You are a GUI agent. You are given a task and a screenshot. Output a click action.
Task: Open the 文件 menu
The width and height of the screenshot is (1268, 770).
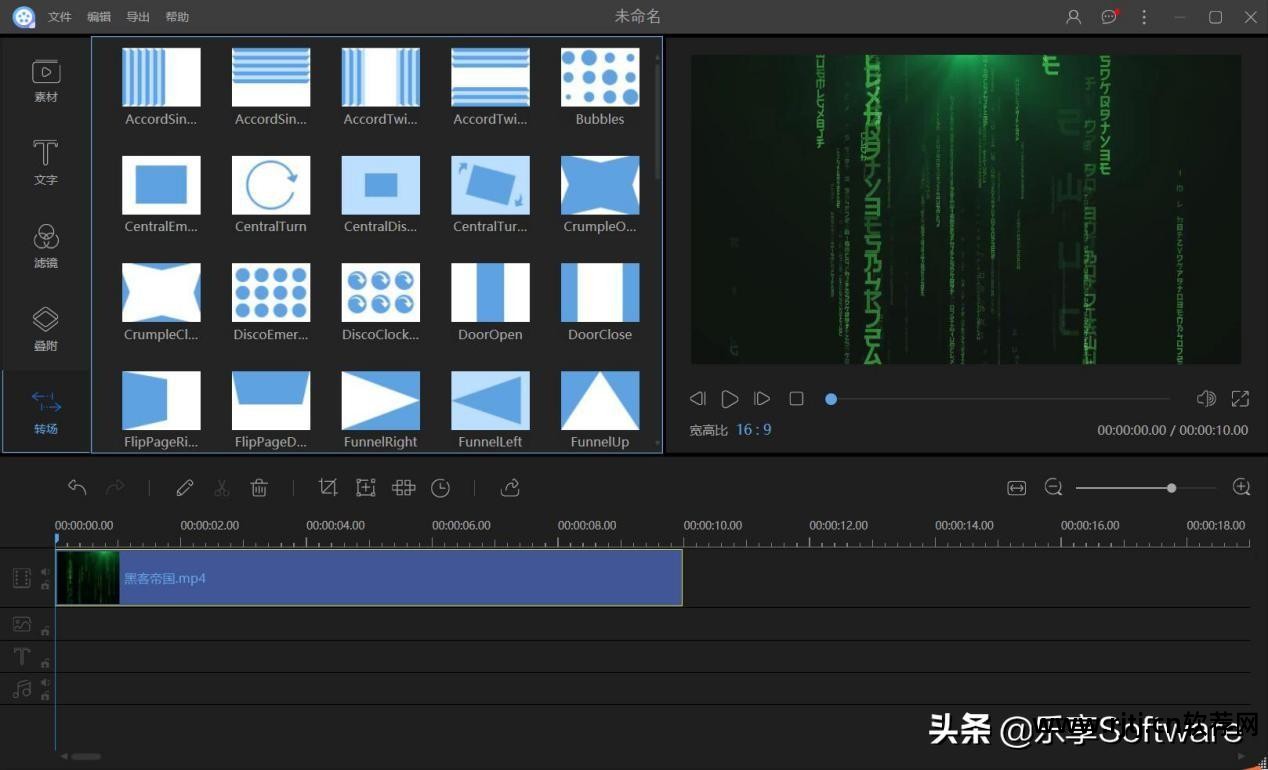point(60,17)
